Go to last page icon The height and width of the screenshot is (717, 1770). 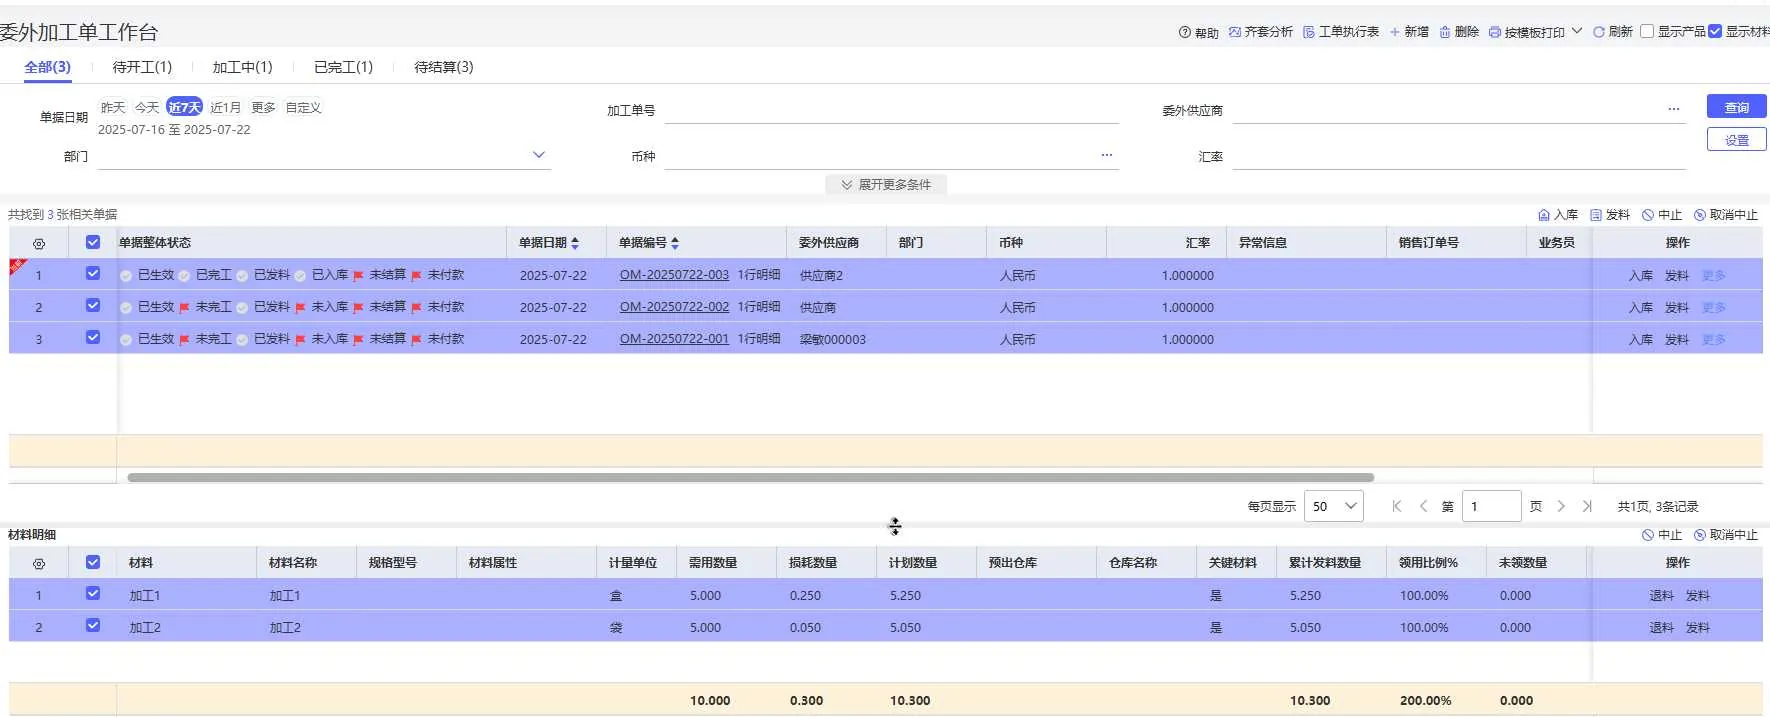click(1587, 506)
